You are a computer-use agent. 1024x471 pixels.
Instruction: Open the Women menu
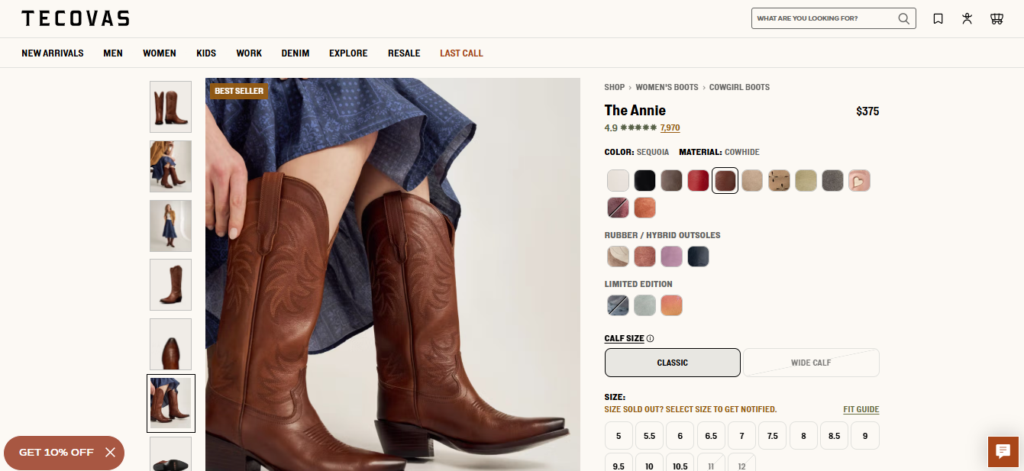(x=159, y=53)
